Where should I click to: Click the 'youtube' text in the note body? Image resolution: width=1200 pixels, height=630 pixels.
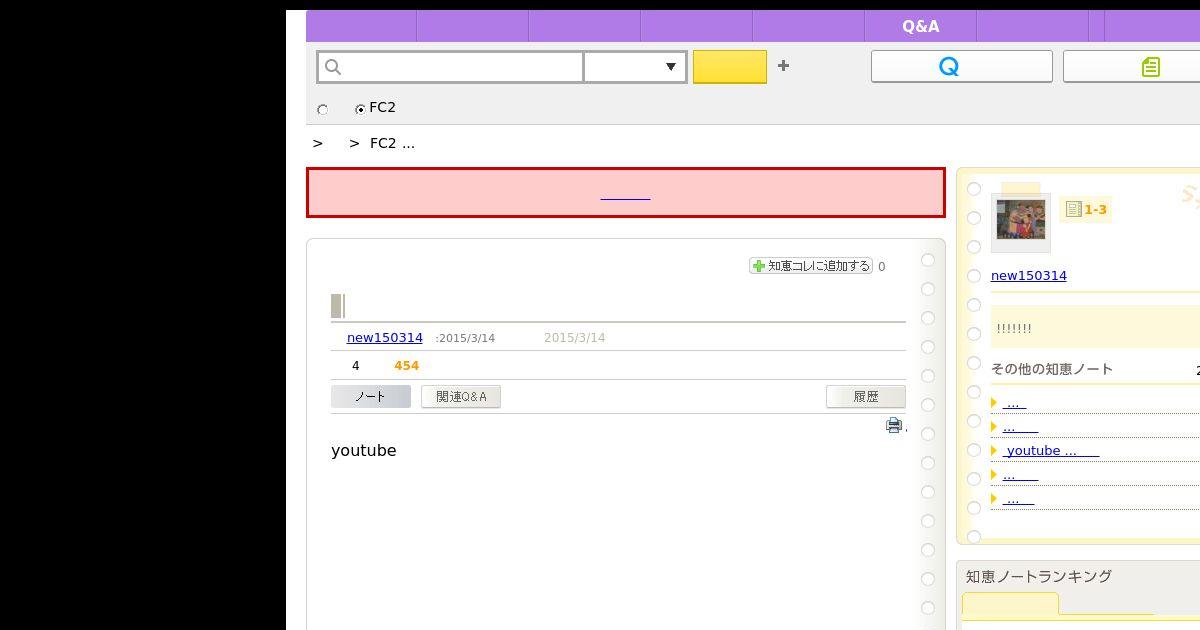(x=364, y=451)
